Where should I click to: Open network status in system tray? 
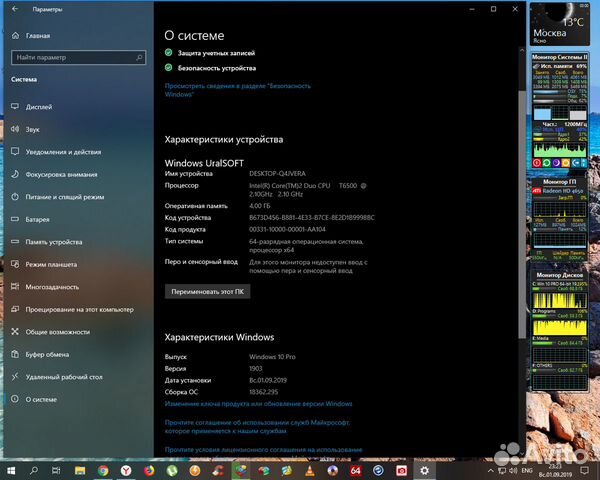pos(502,470)
